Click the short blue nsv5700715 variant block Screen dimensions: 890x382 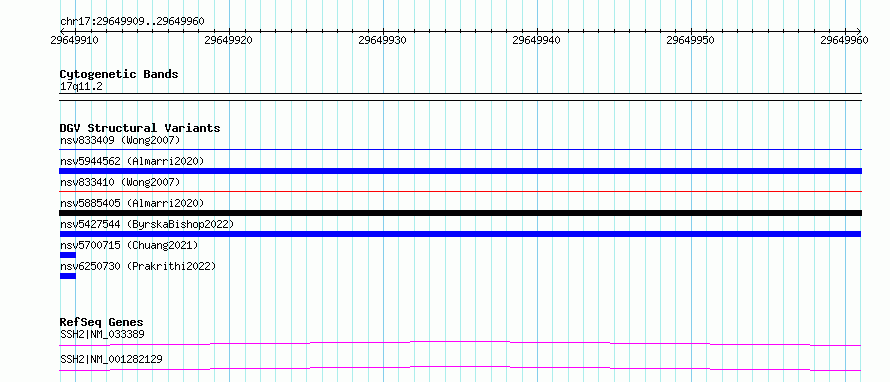68,255
